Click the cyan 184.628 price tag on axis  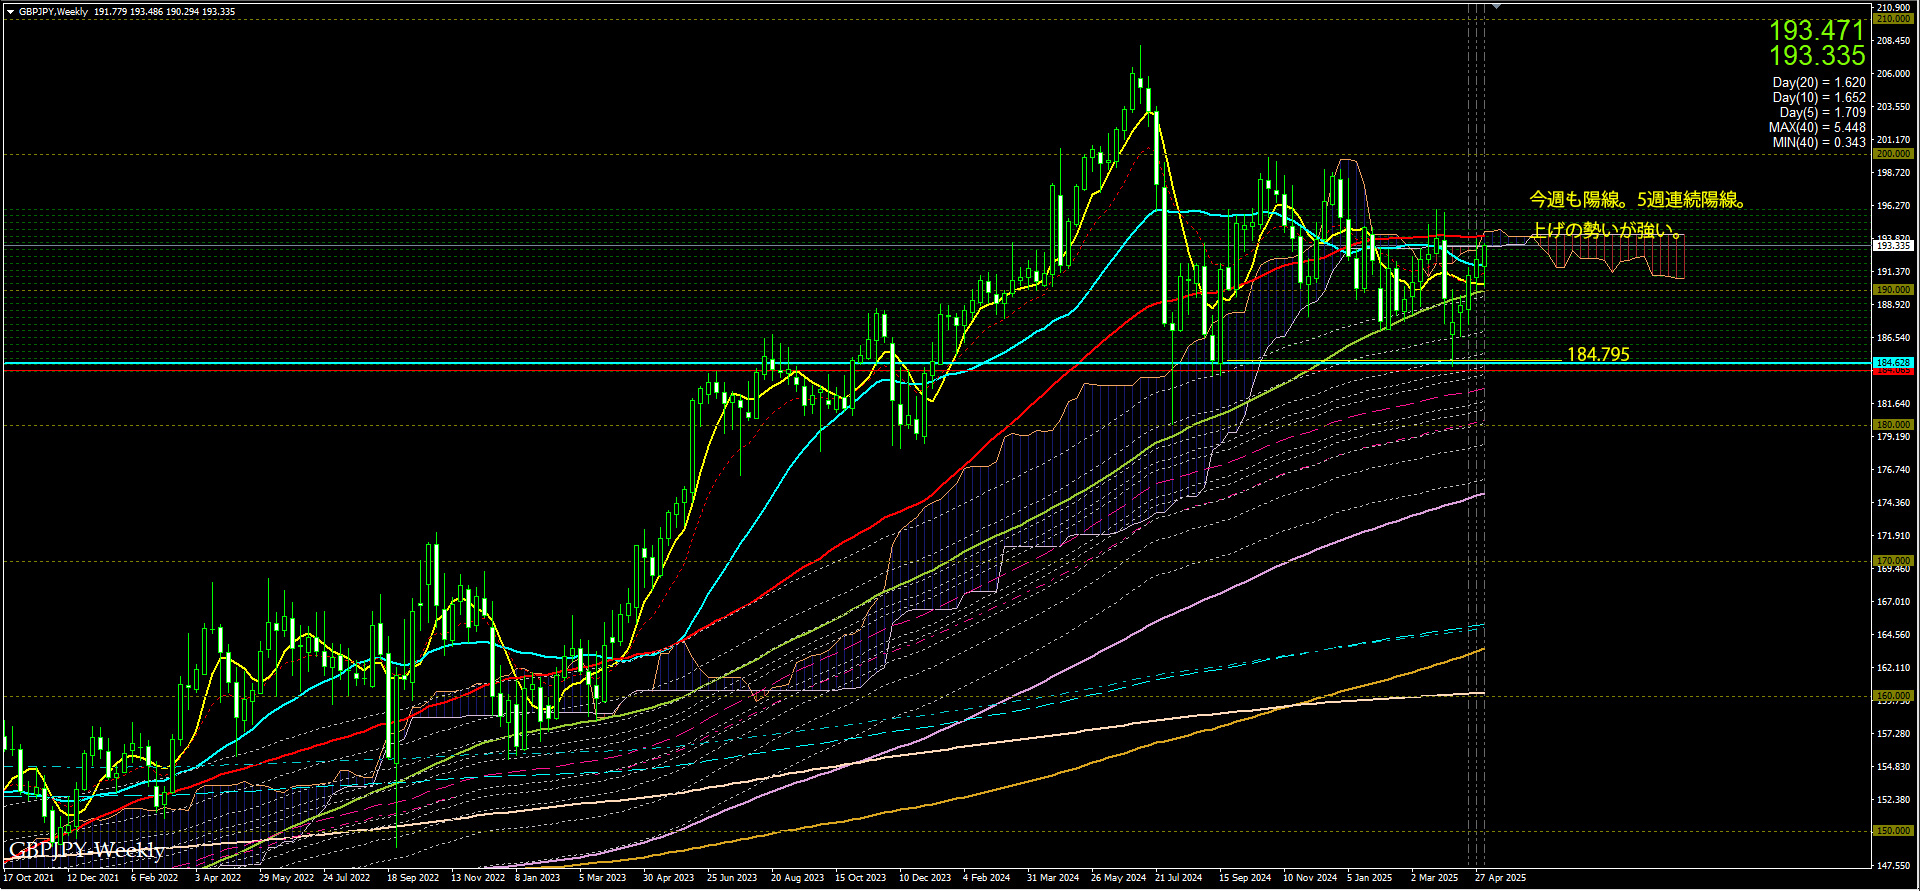tap(1893, 363)
